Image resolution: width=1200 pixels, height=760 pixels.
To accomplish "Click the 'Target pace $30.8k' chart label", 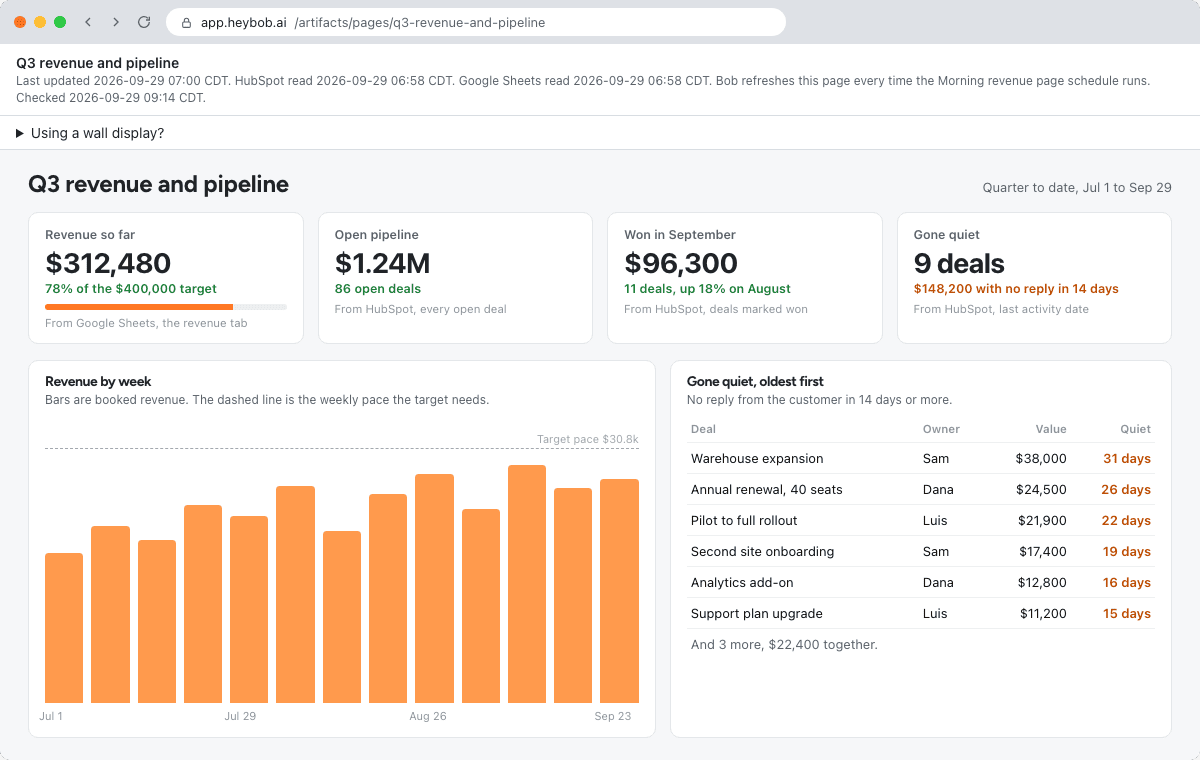I will (588, 439).
